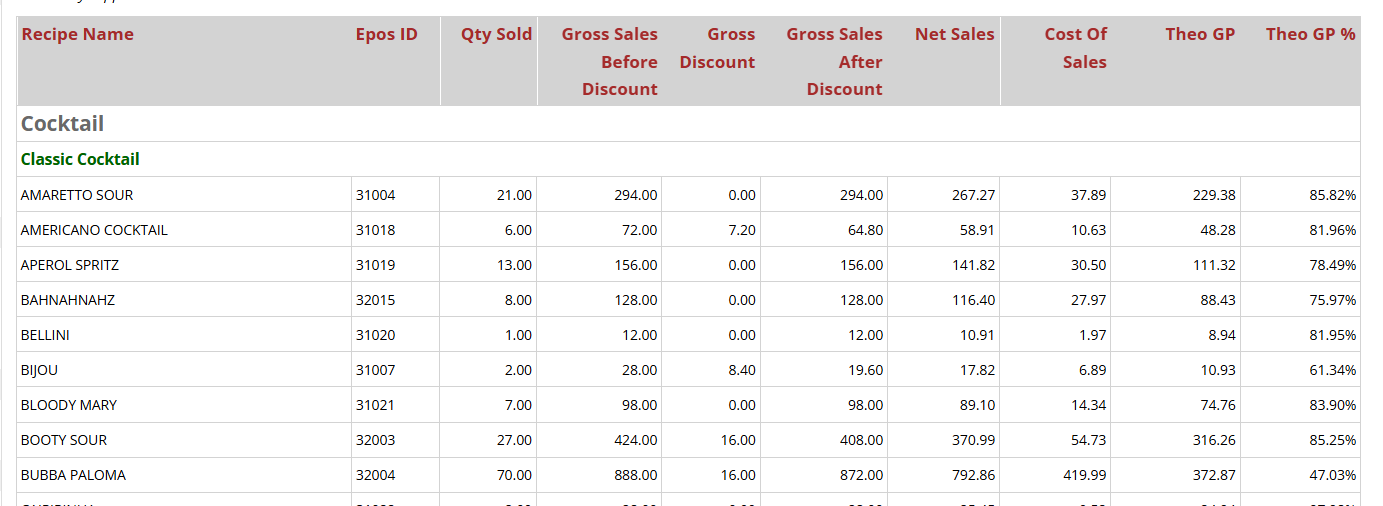Click the Epos ID column header
This screenshot has height=506, width=1383.
click(386, 35)
